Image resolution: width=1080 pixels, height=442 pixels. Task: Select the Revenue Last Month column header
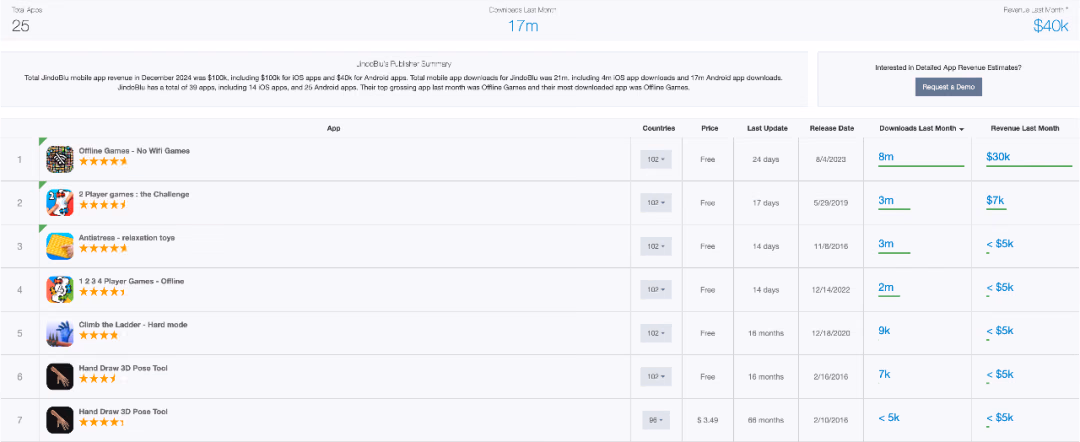coord(1025,128)
